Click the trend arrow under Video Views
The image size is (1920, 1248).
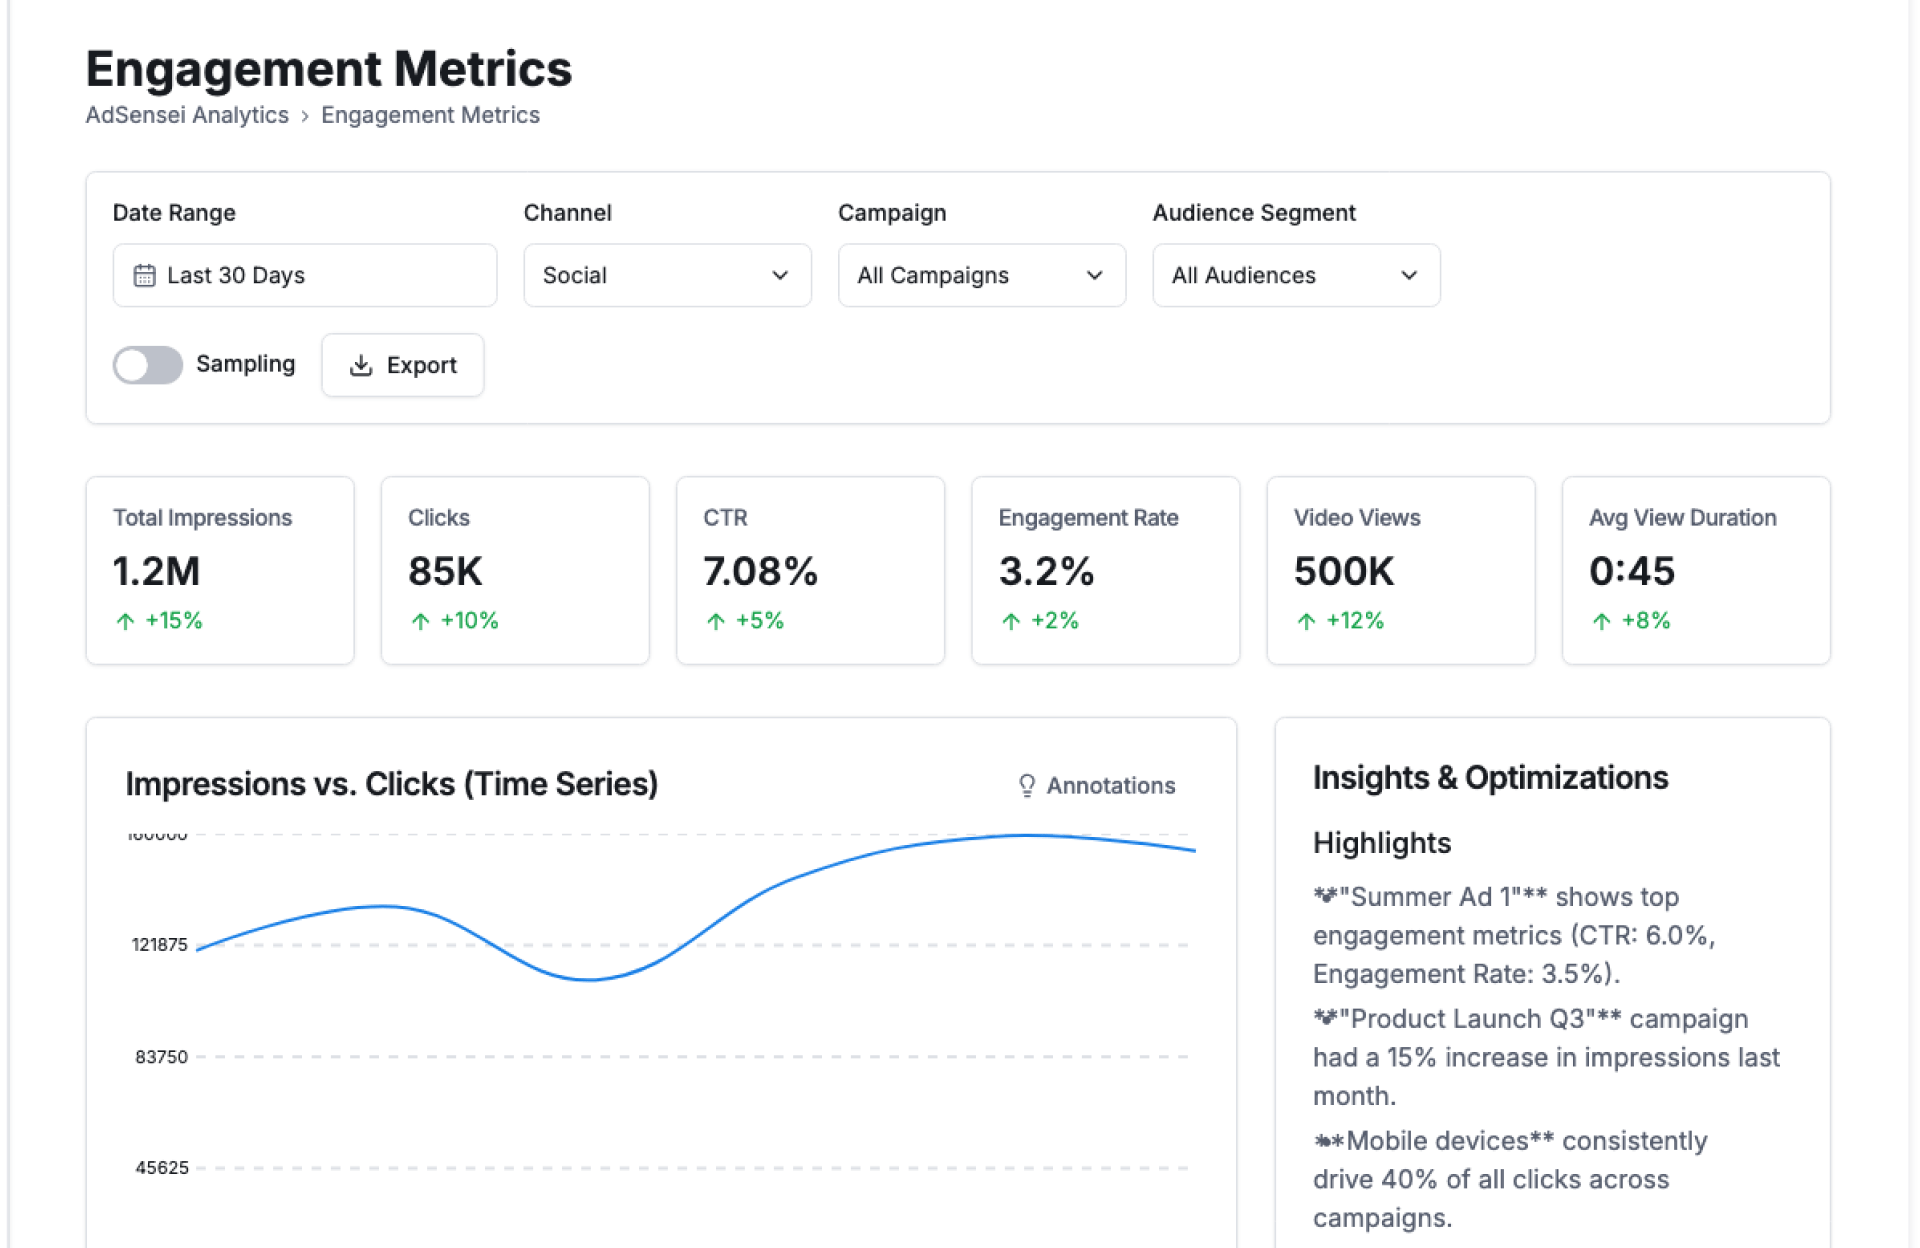1306,621
